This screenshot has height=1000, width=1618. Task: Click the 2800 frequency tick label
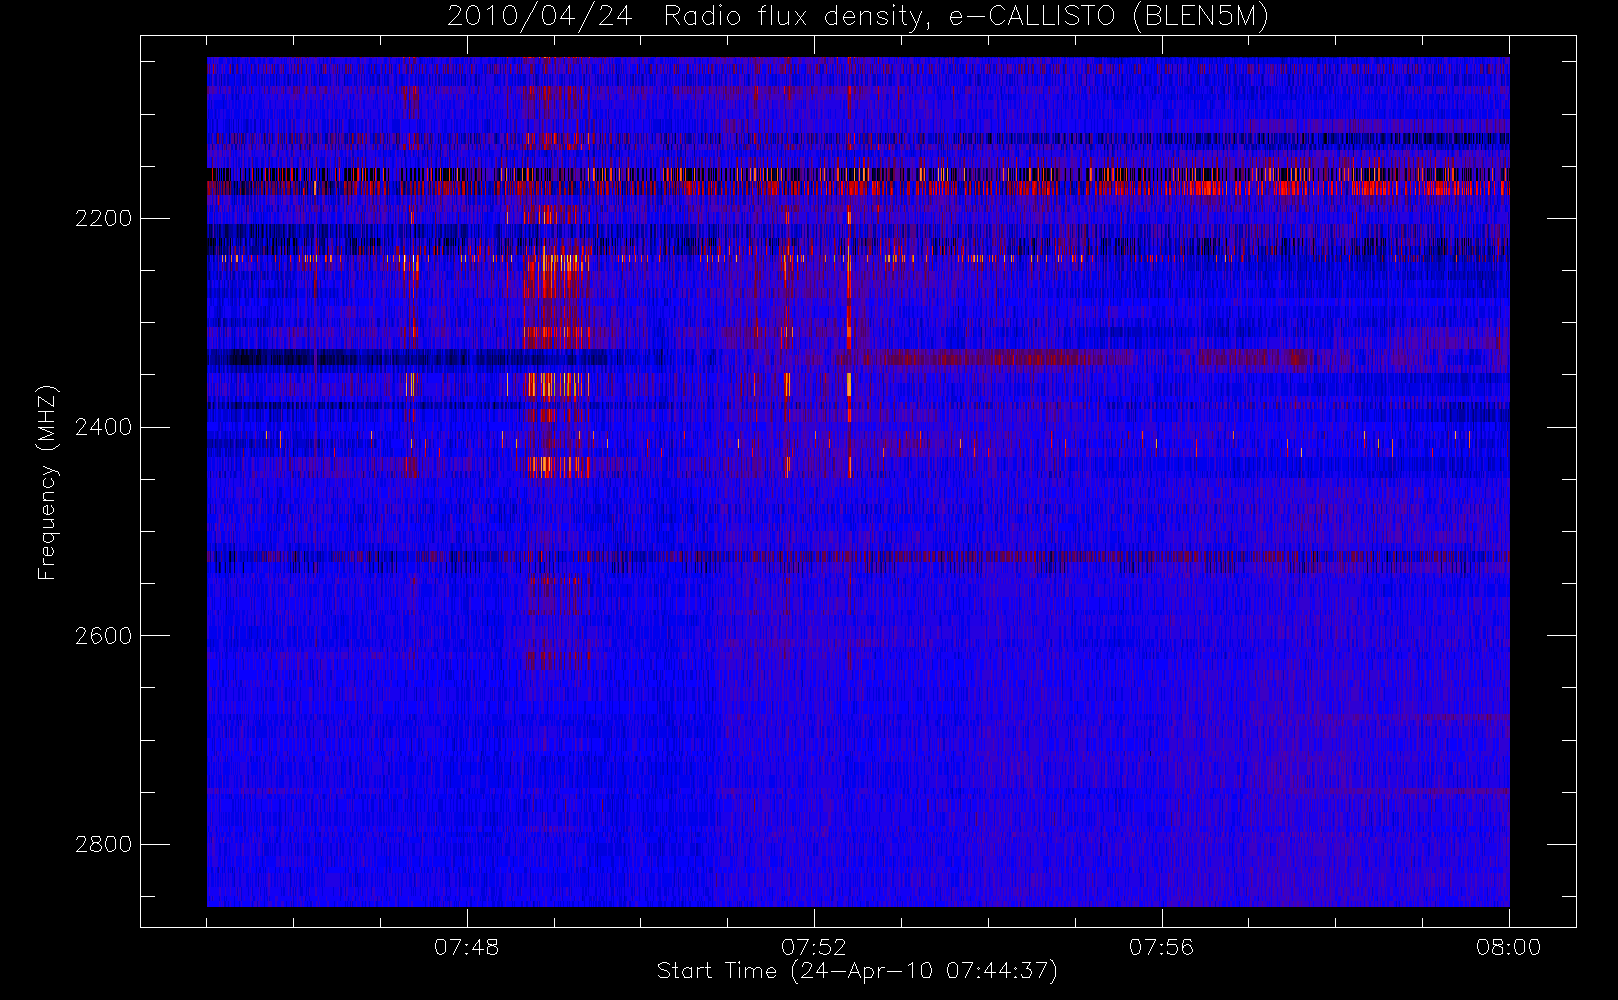(103, 844)
